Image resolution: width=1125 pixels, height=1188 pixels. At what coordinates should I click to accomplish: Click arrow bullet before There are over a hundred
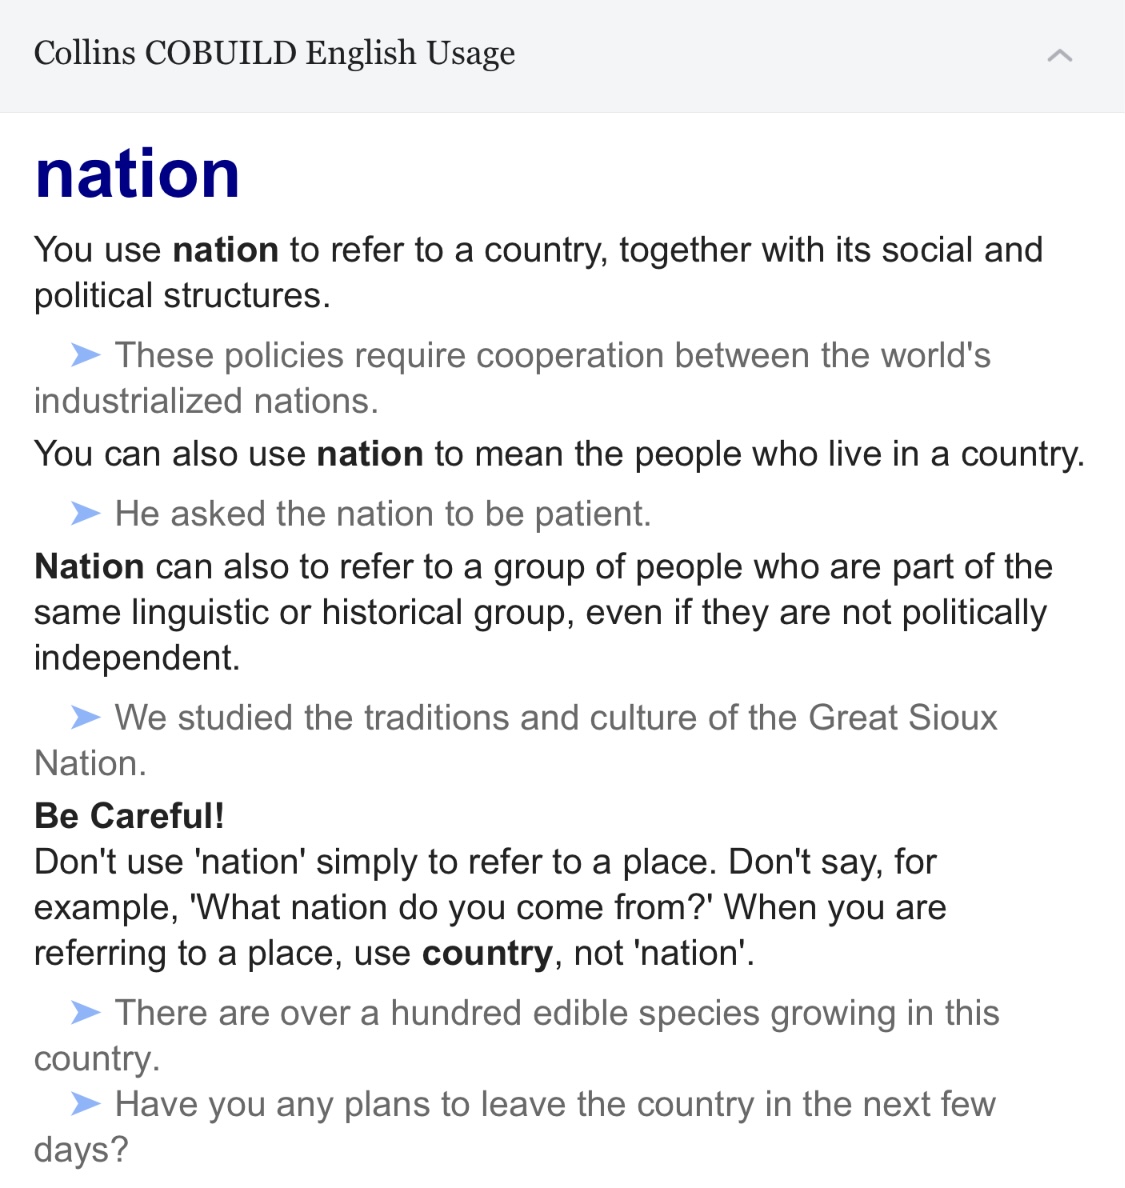click(x=86, y=1012)
